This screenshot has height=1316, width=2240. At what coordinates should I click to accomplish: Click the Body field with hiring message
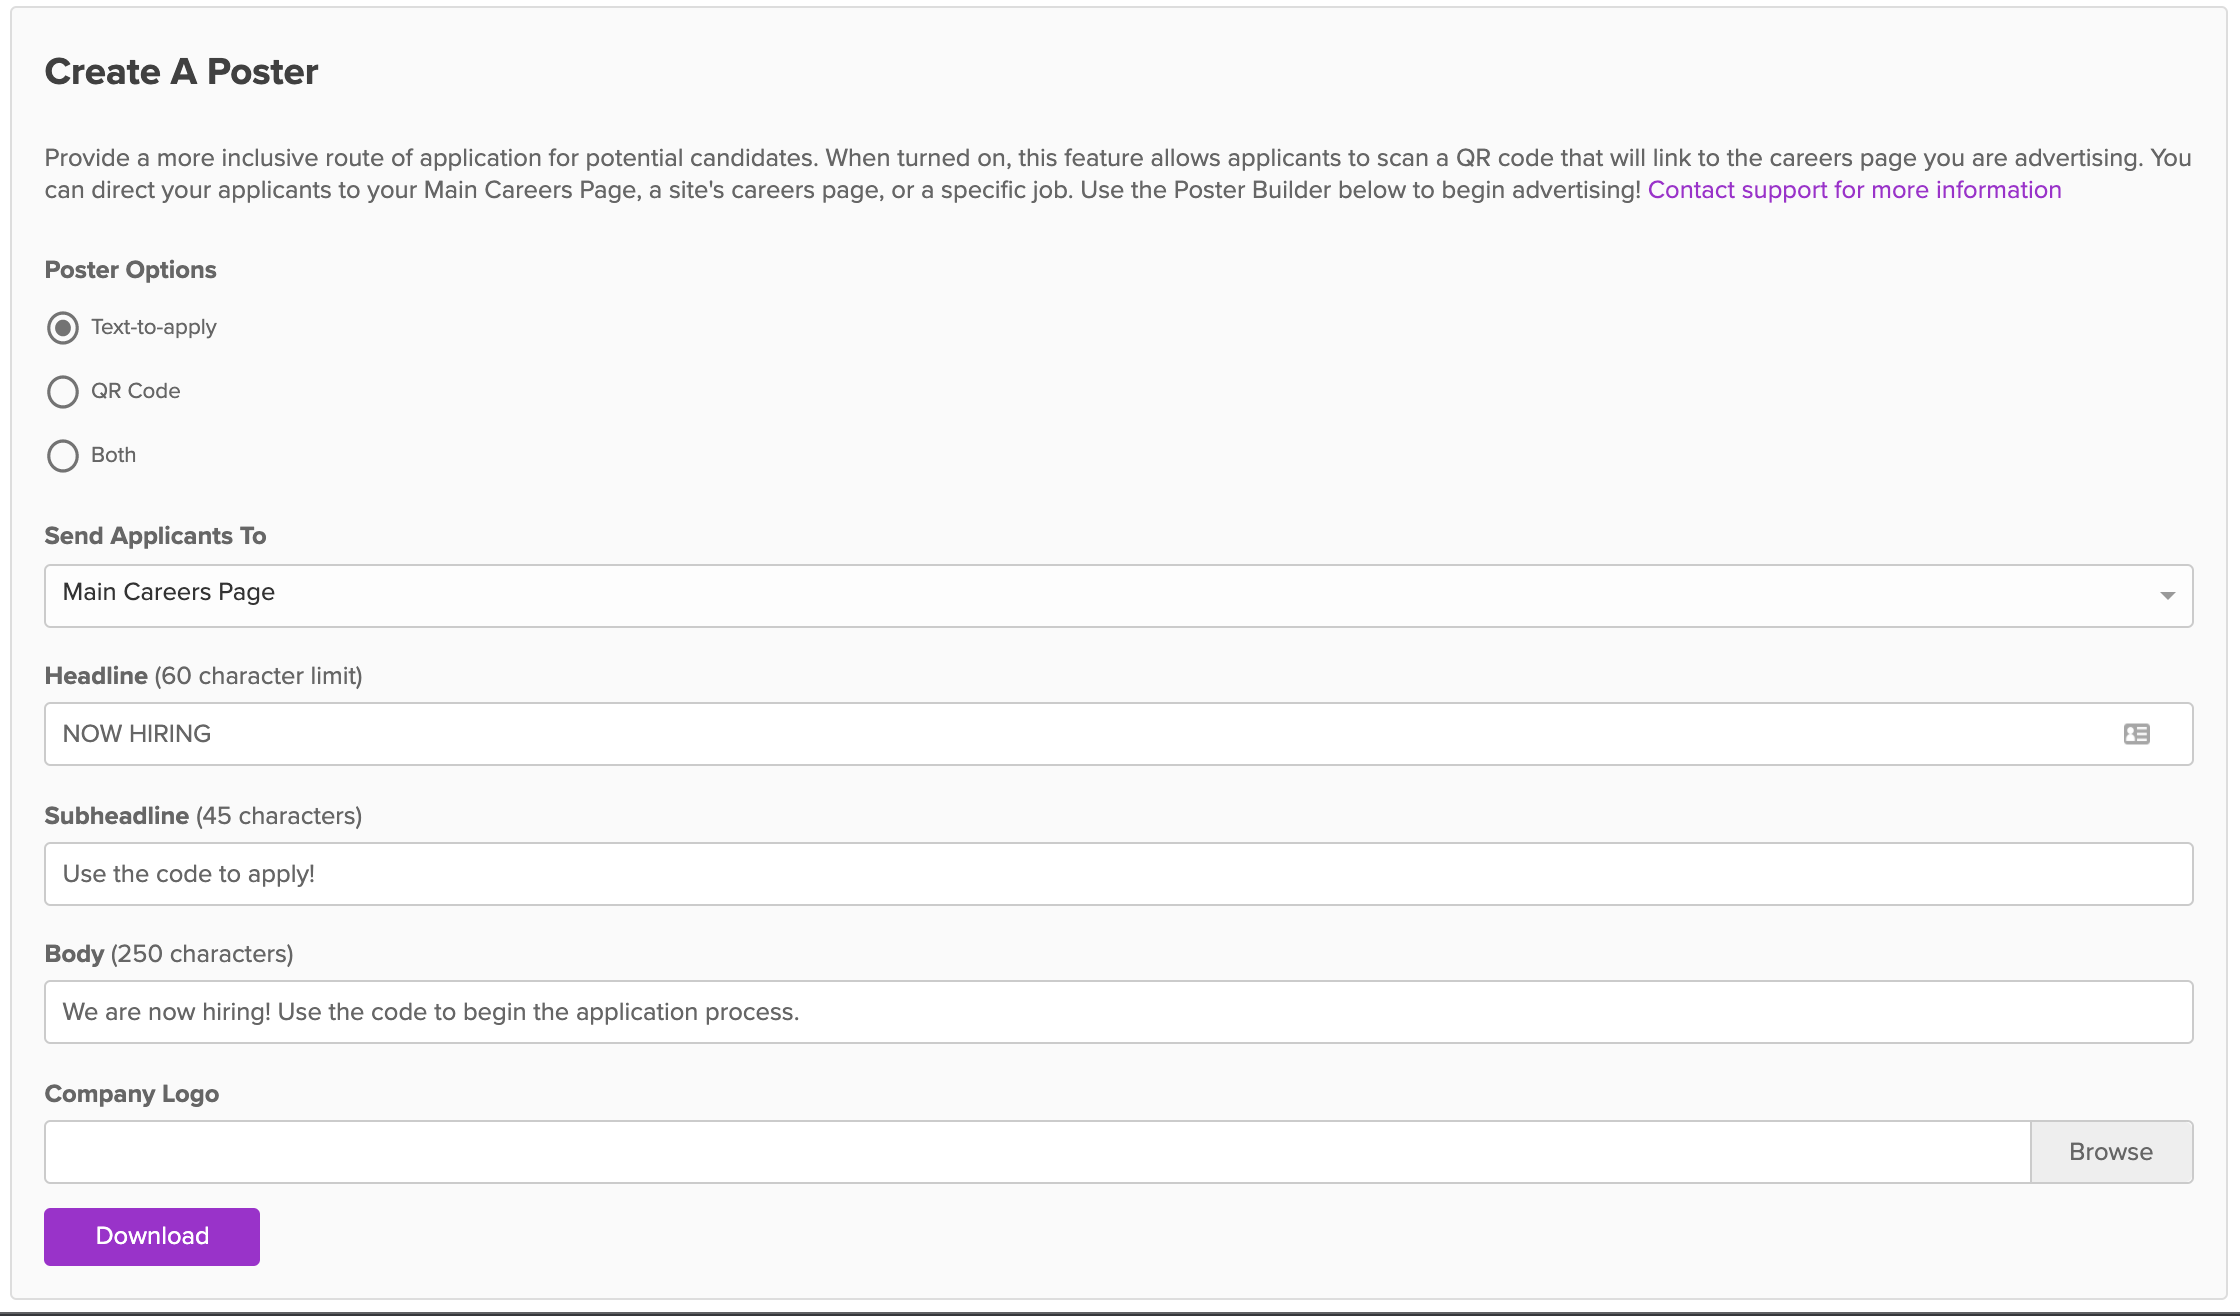(x=1000, y=1012)
